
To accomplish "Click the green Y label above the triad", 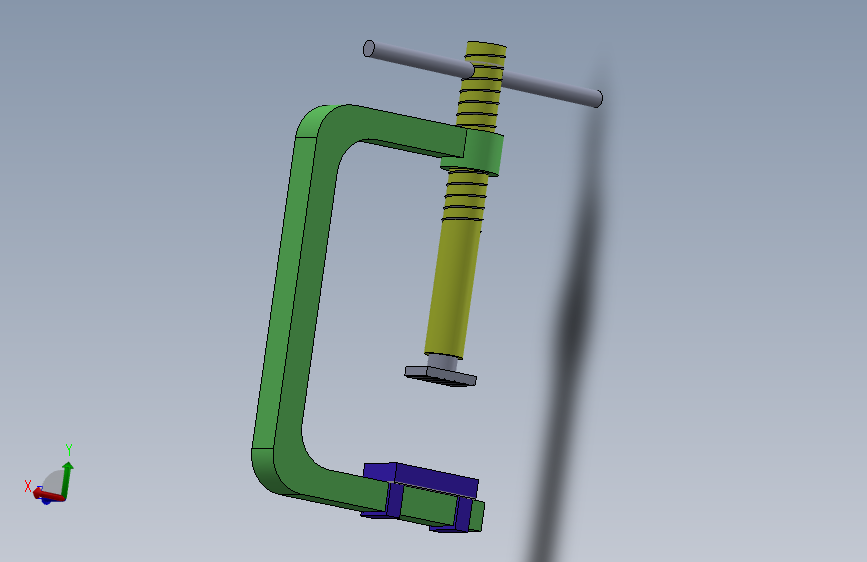I will click(69, 449).
